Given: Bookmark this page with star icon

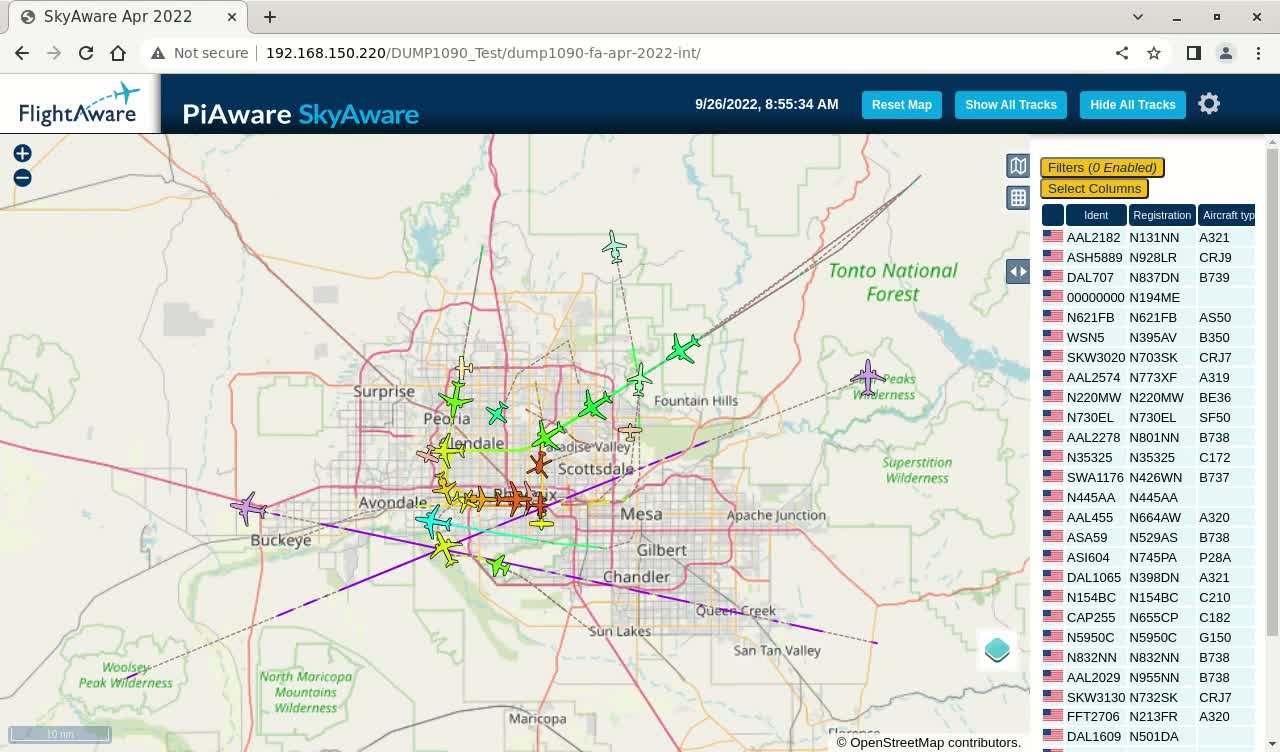Looking at the screenshot, I should (x=1154, y=53).
